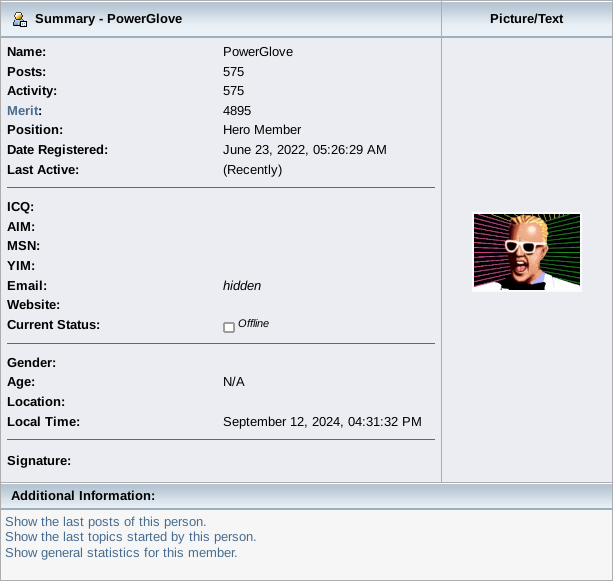Click the Posts value 575
This screenshot has height=581, width=613.
point(233,72)
